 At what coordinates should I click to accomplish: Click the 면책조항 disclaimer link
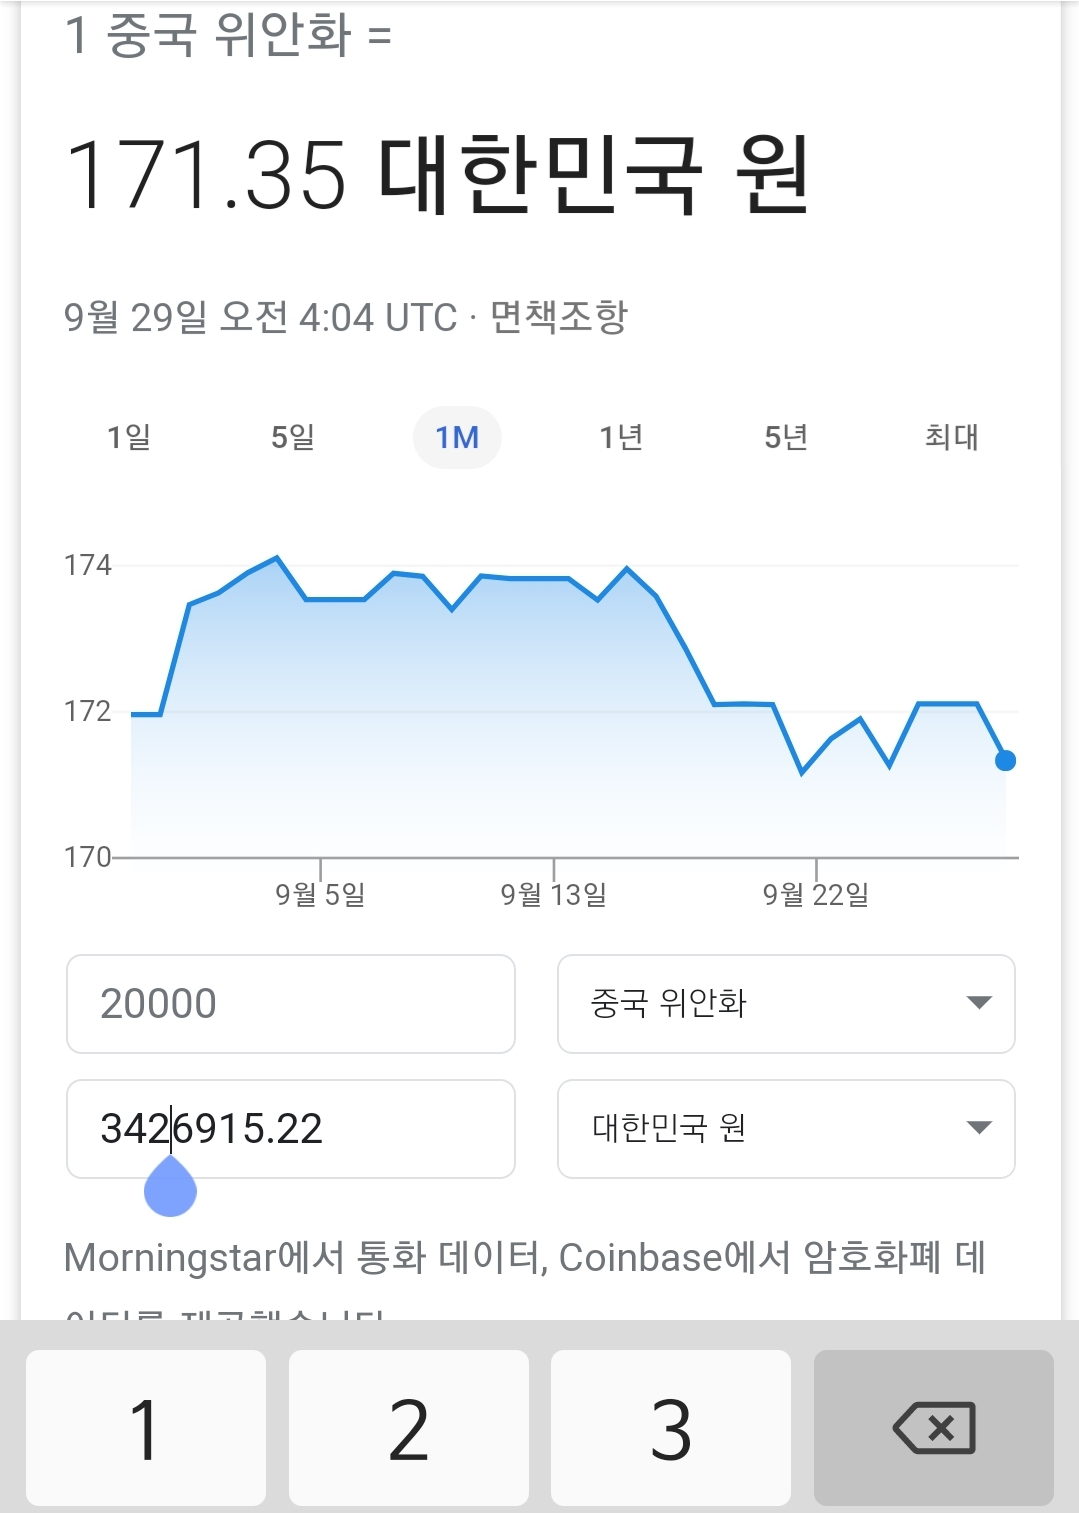pyautogui.click(x=559, y=317)
